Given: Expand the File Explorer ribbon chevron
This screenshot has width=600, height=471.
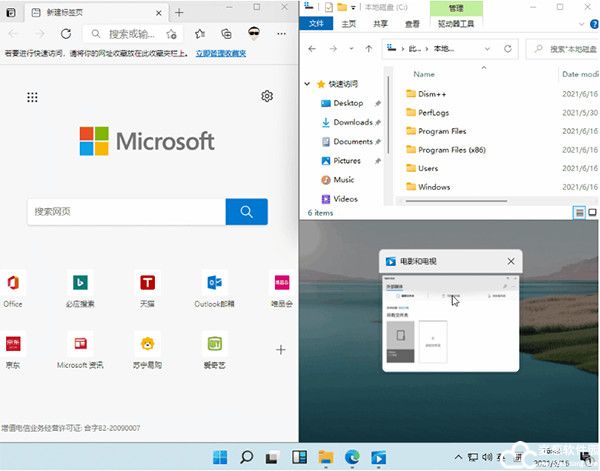Looking at the screenshot, I should [x=582, y=24].
